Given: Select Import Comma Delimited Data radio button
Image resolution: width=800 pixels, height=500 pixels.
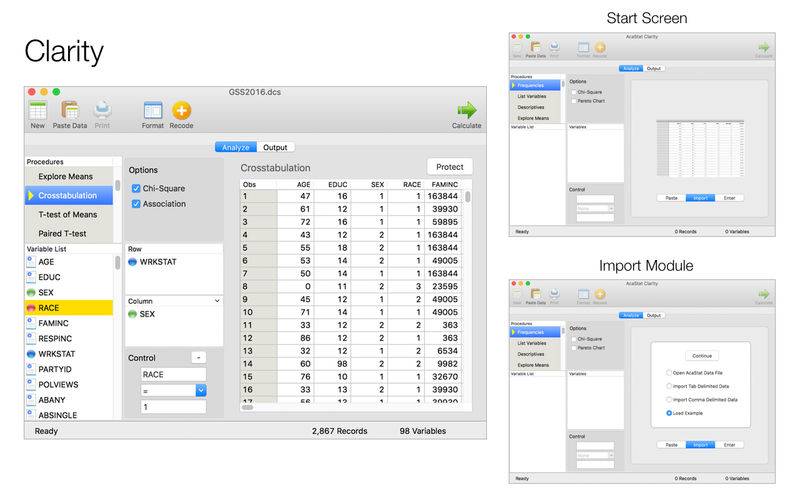Looking at the screenshot, I should point(669,399).
